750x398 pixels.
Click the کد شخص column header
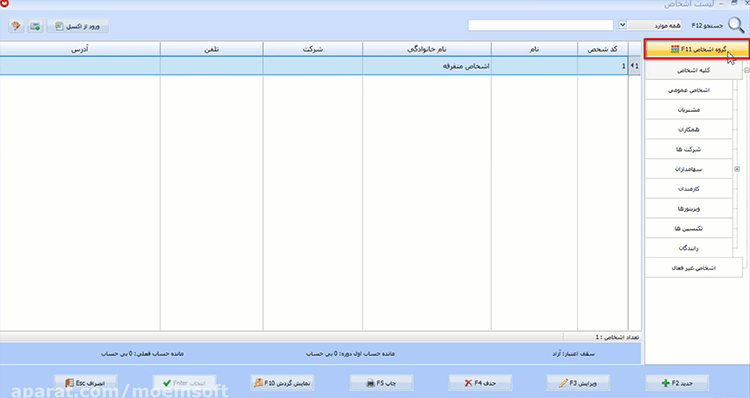click(602, 49)
